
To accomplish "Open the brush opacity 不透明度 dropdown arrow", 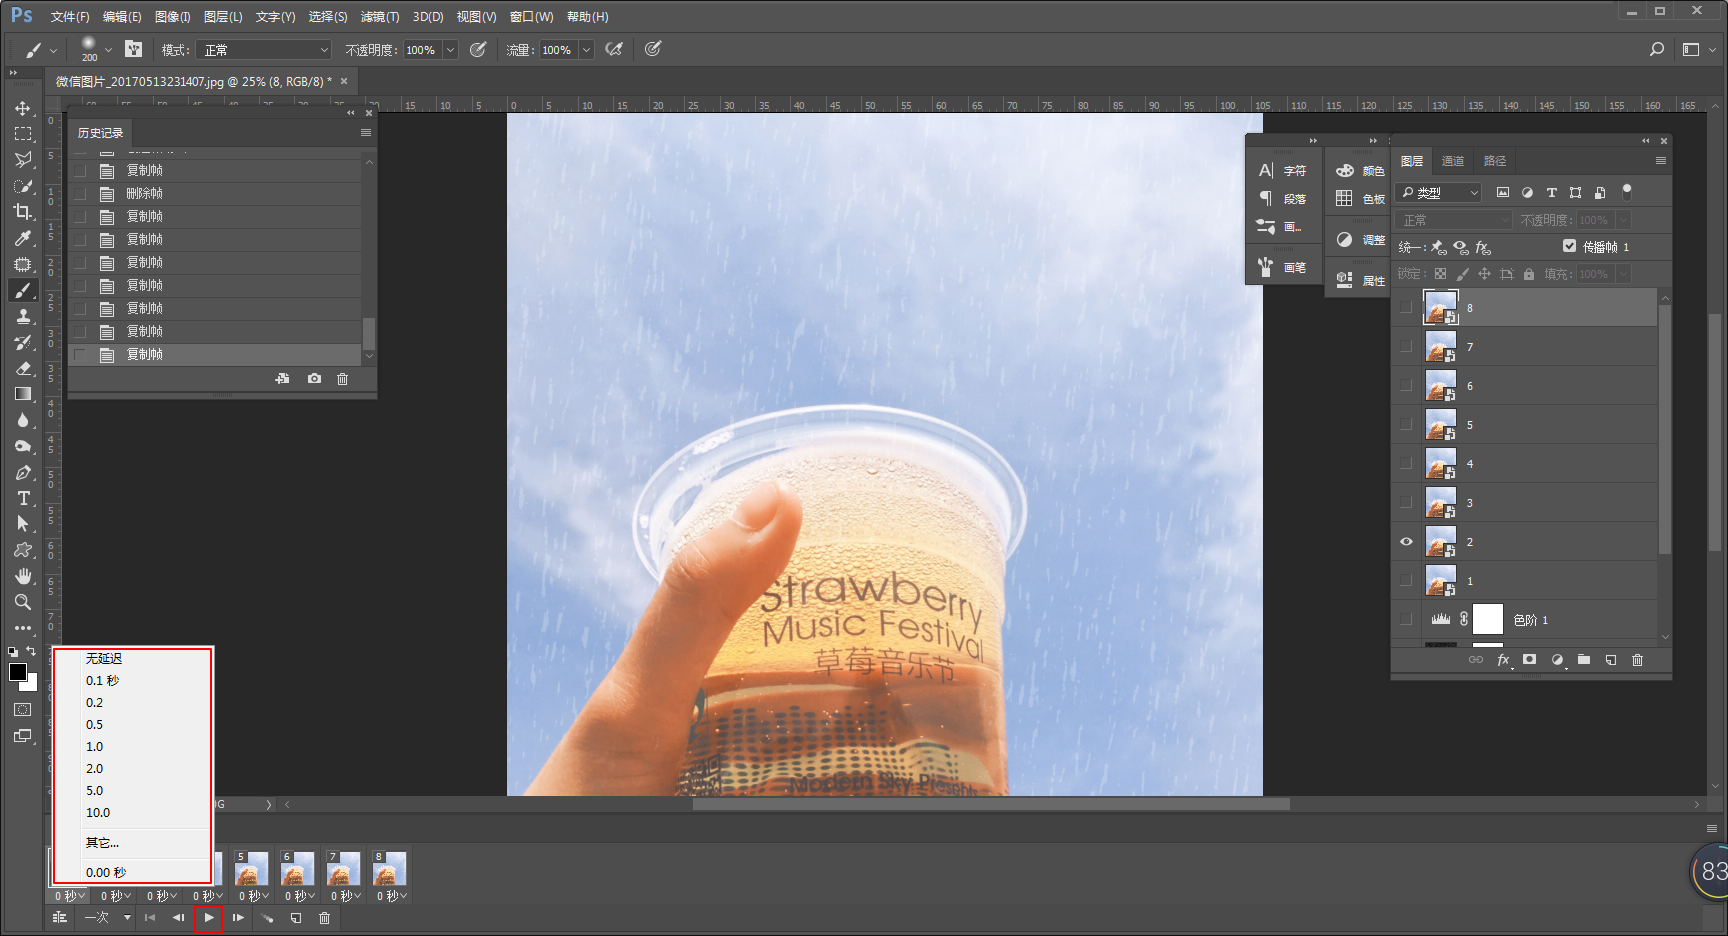I will (450, 50).
